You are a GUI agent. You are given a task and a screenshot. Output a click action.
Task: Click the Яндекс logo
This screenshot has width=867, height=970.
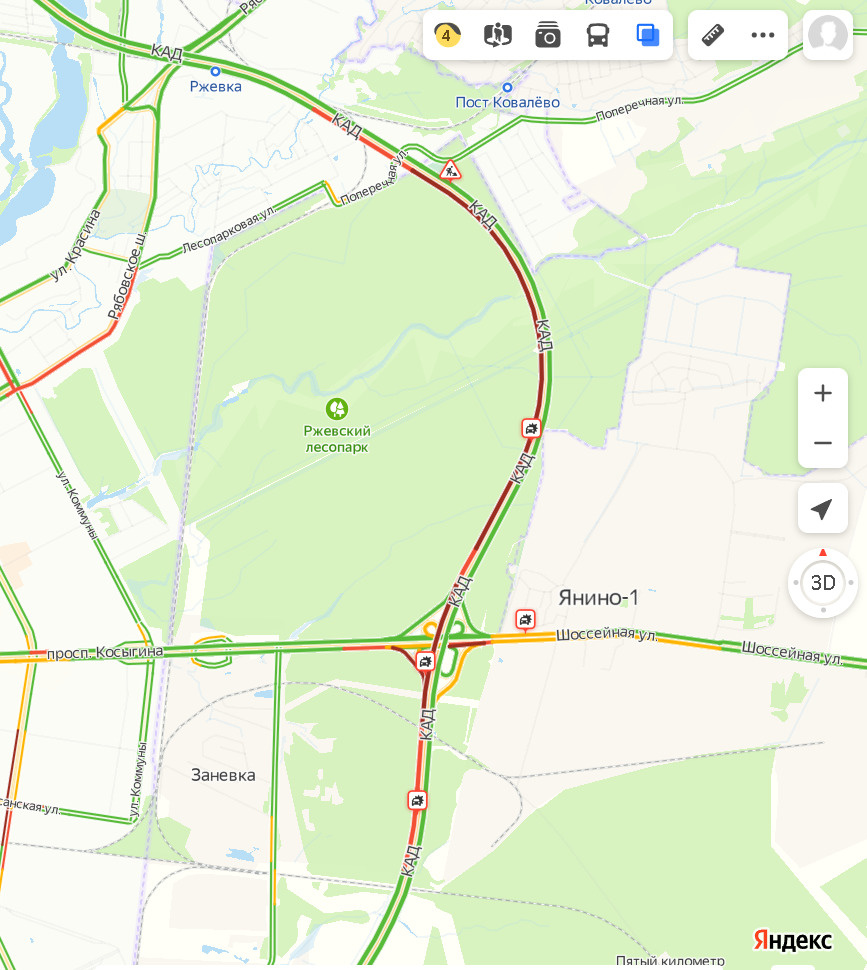pyautogui.click(x=792, y=940)
